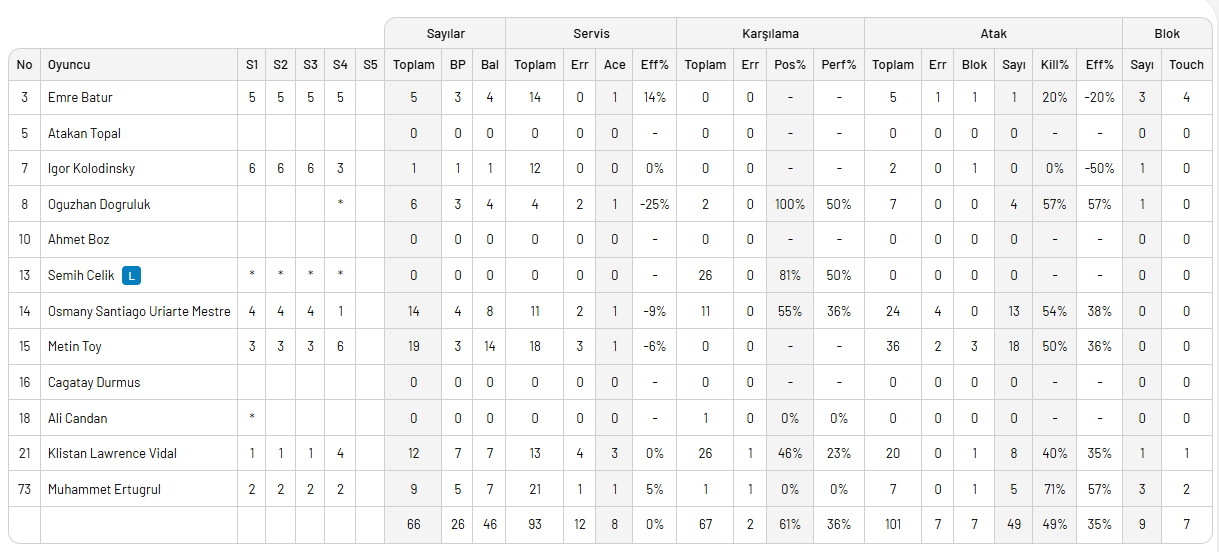Click the Blok group header

tap(1167, 34)
